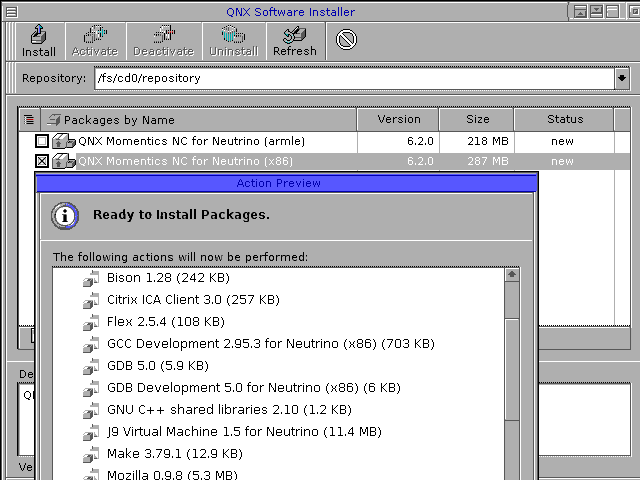Click the package icon beside Bison 1.28
Viewport: 640px width, 480px height.
[91, 277]
